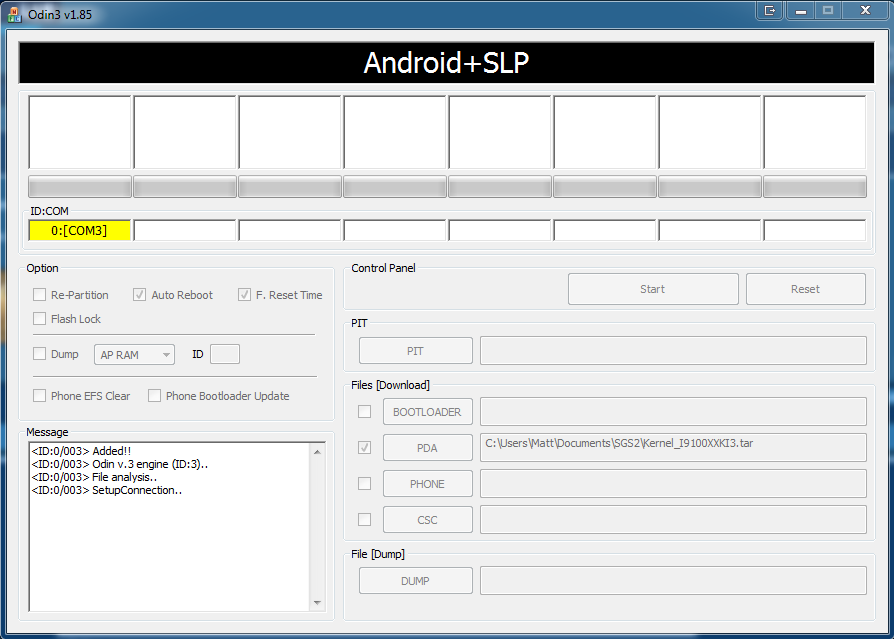Click the BOOTLOADER file path field
The image size is (894, 639).
(673, 412)
